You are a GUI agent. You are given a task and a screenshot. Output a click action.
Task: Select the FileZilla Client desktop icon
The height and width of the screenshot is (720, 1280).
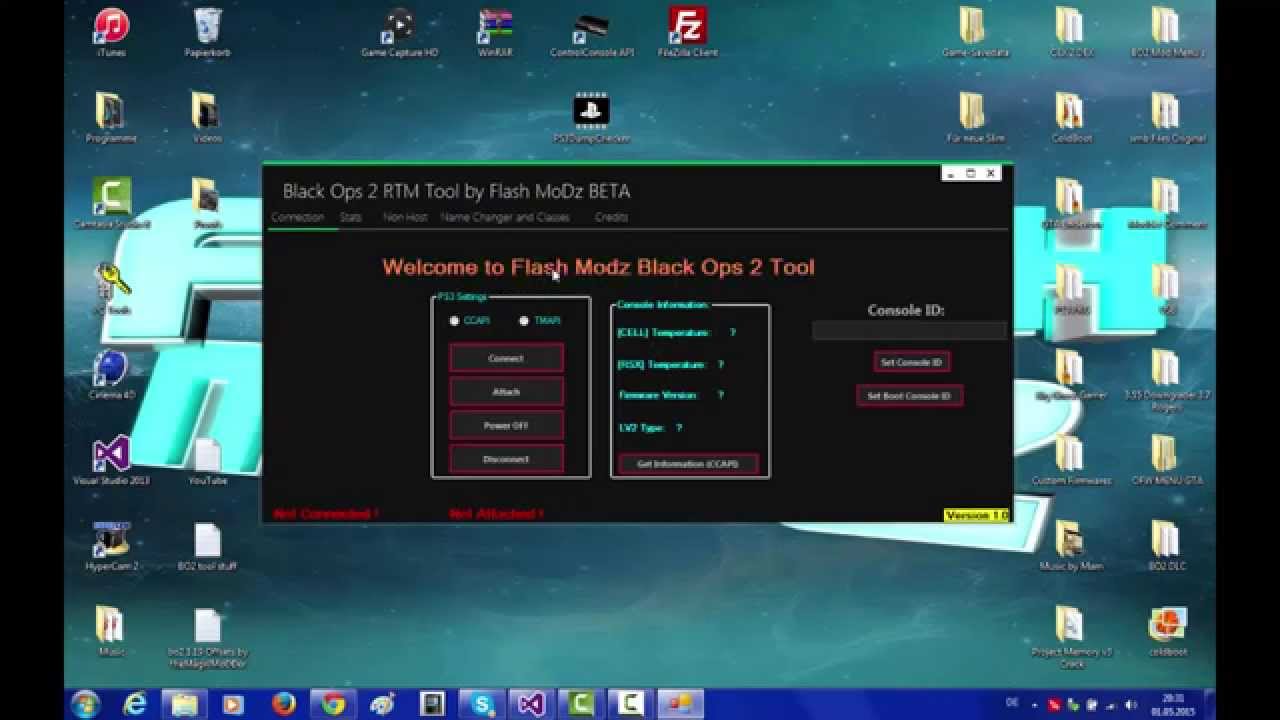coord(688,33)
